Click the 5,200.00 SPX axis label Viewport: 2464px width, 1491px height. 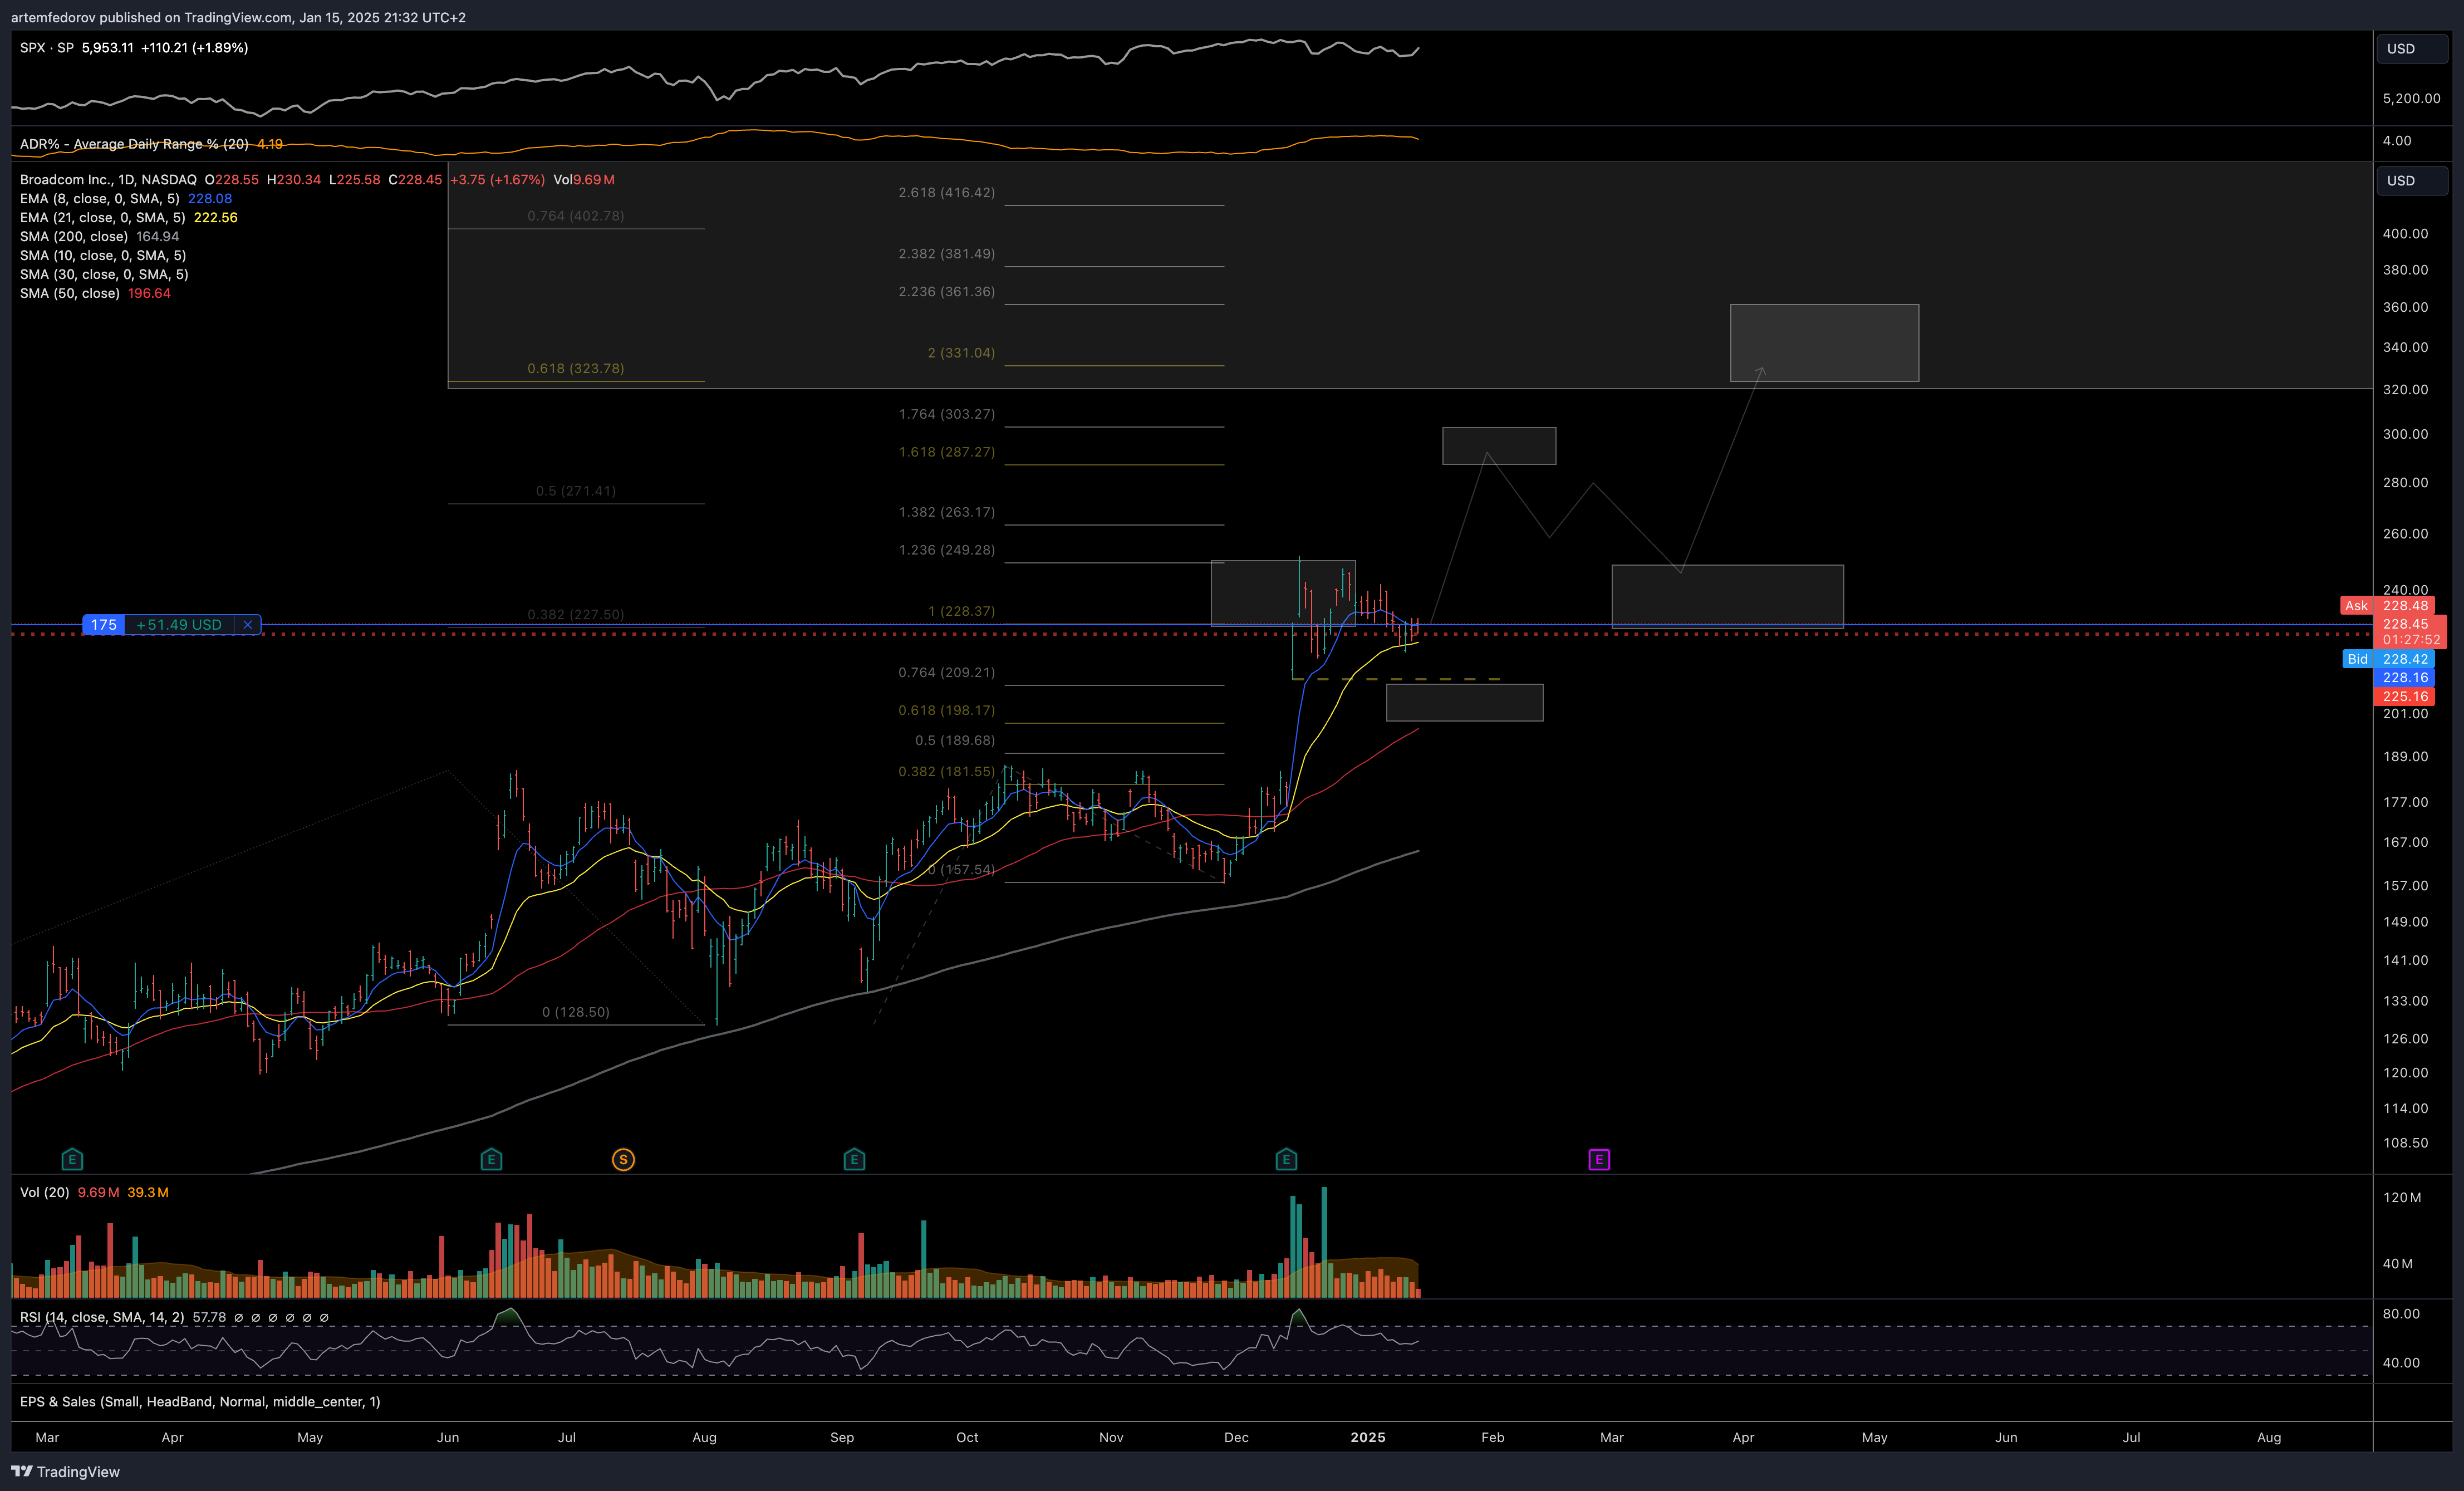coord(2411,98)
